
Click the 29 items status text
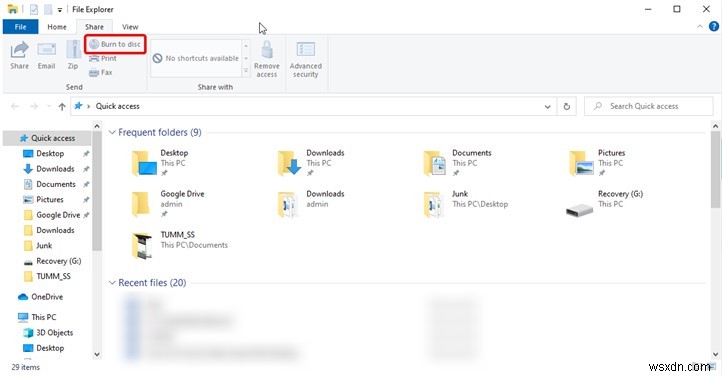(x=26, y=367)
